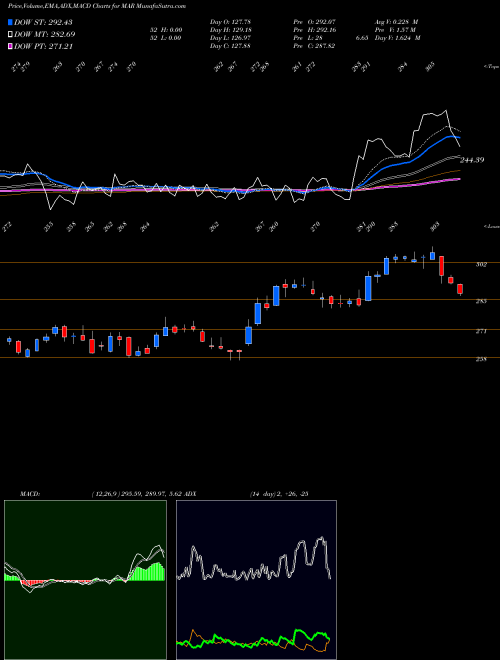Click the magenta DOW PT legend square
The height and width of the screenshot is (660, 500).
point(10,46)
